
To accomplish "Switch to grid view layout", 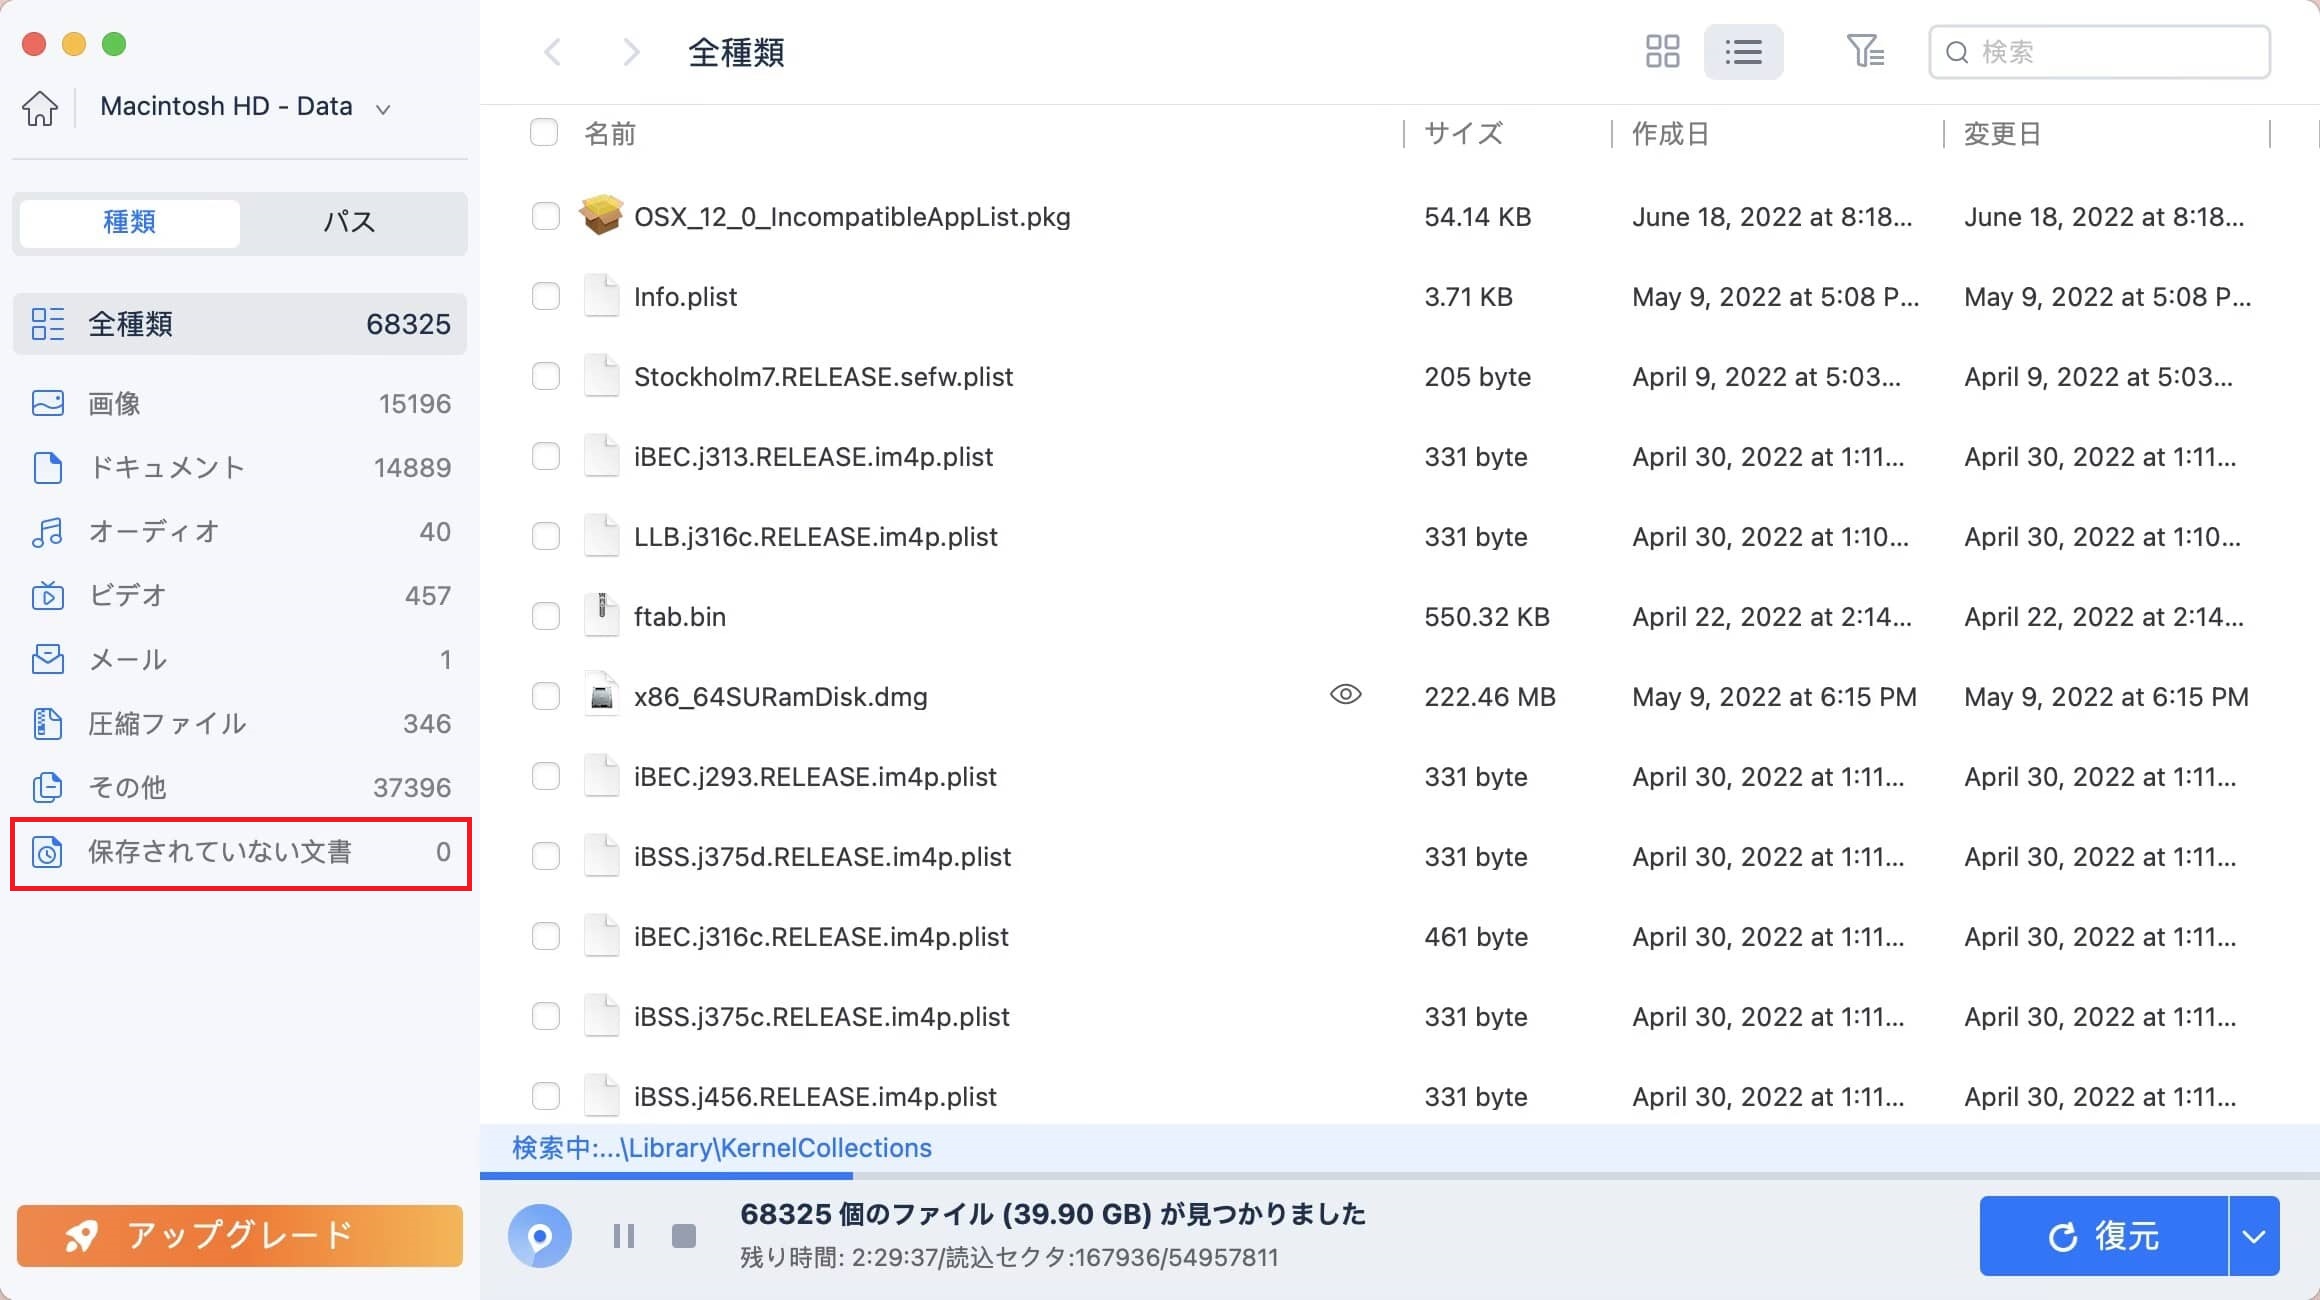I will pos(1662,51).
